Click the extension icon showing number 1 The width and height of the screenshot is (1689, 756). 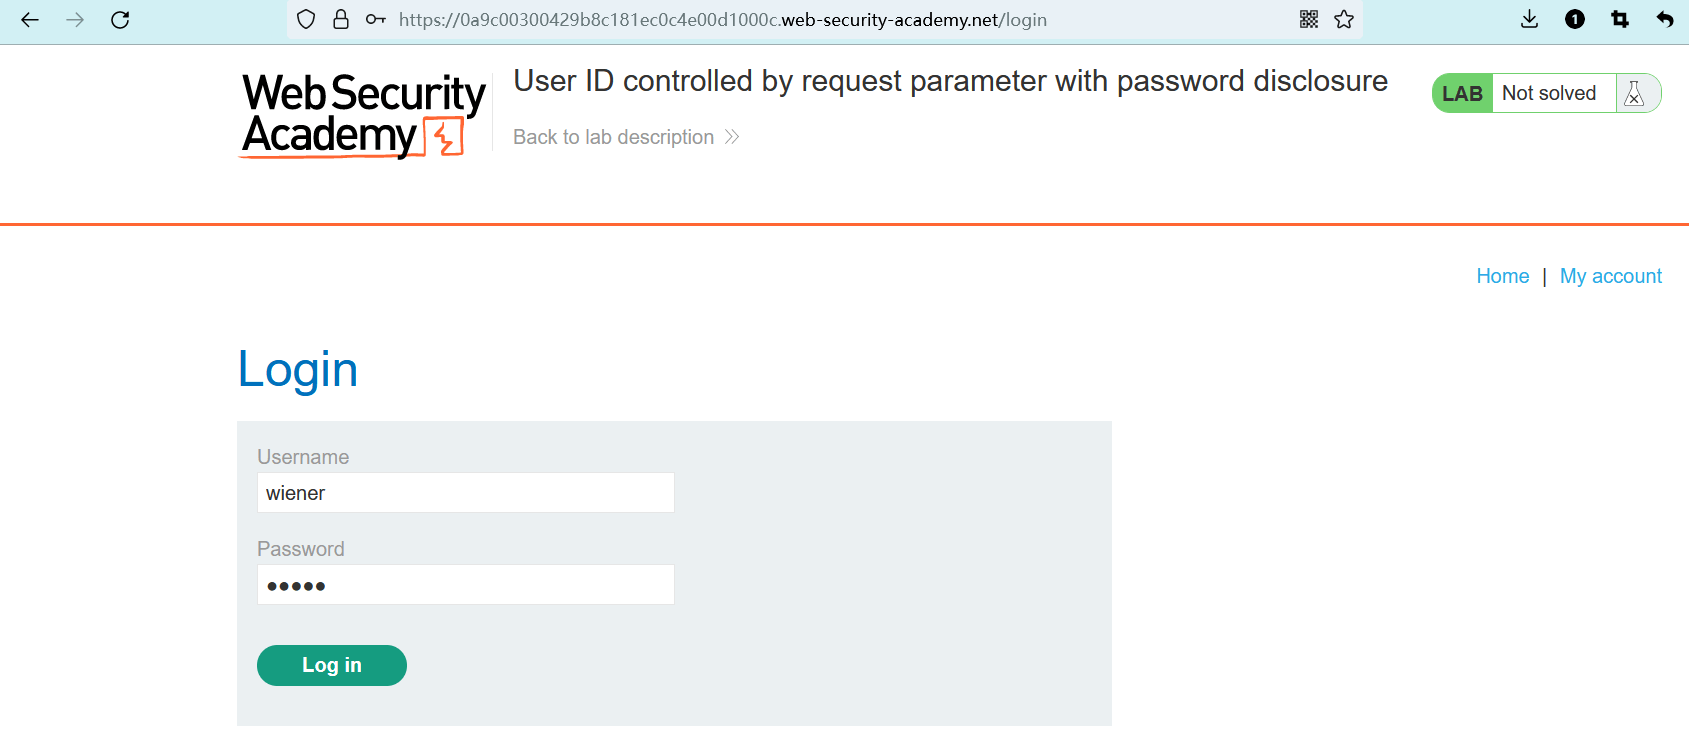(x=1575, y=20)
